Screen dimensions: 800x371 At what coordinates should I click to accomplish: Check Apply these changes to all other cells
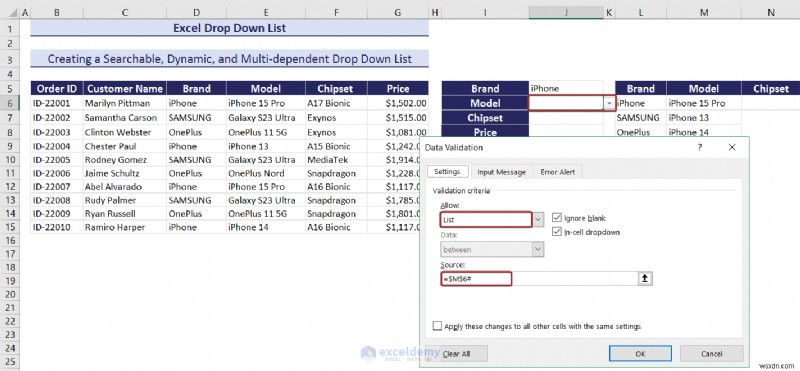(x=437, y=326)
